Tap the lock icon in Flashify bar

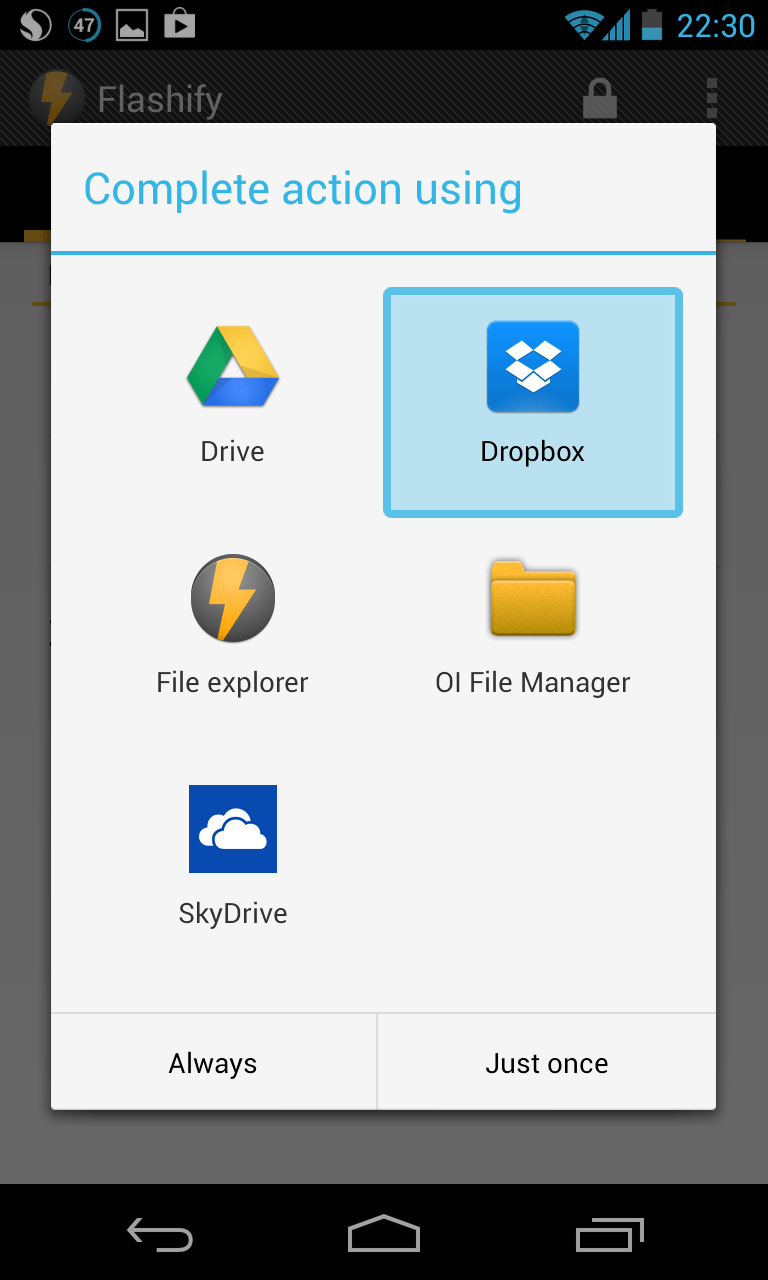(600, 99)
